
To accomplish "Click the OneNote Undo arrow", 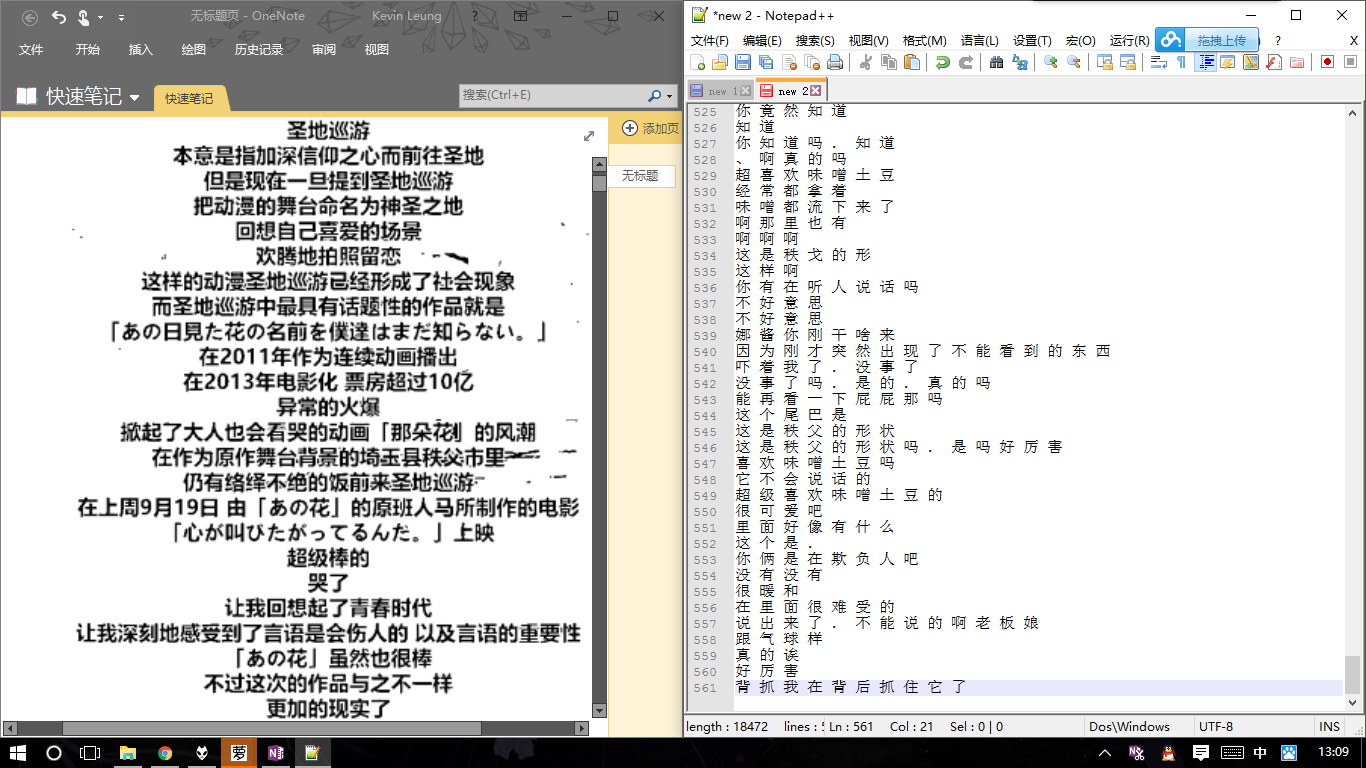I will click(x=58, y=17).
